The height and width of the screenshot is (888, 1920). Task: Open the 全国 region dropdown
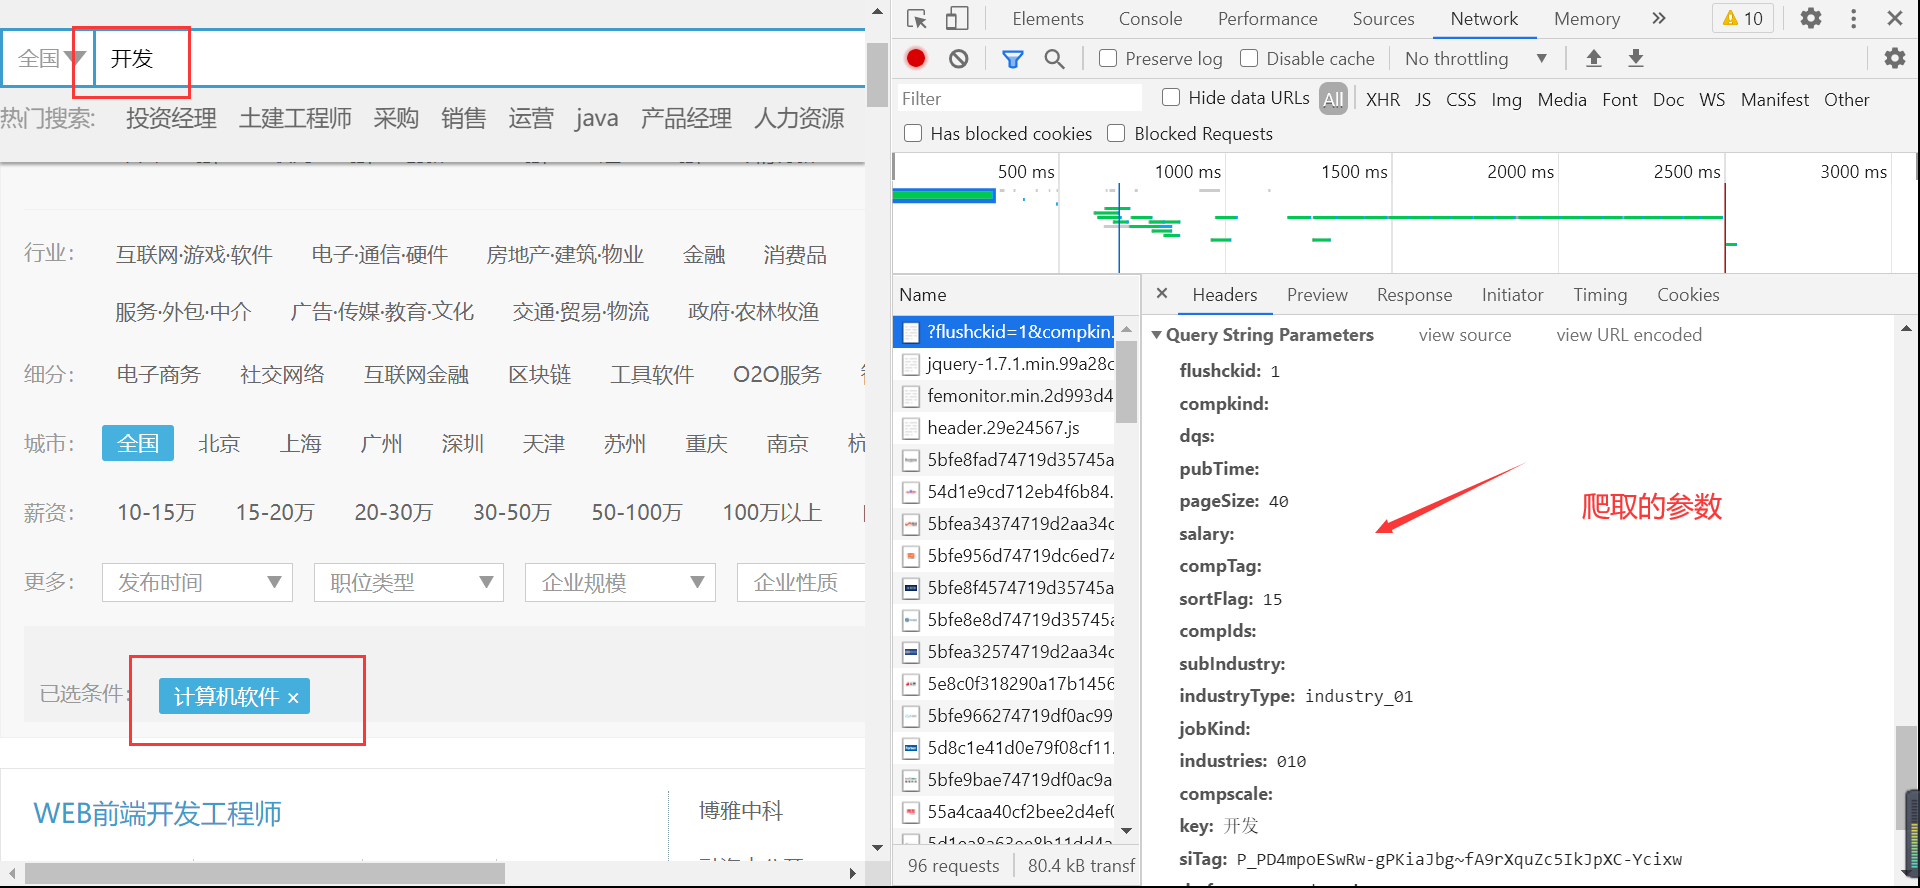click(x=50, y=58)
